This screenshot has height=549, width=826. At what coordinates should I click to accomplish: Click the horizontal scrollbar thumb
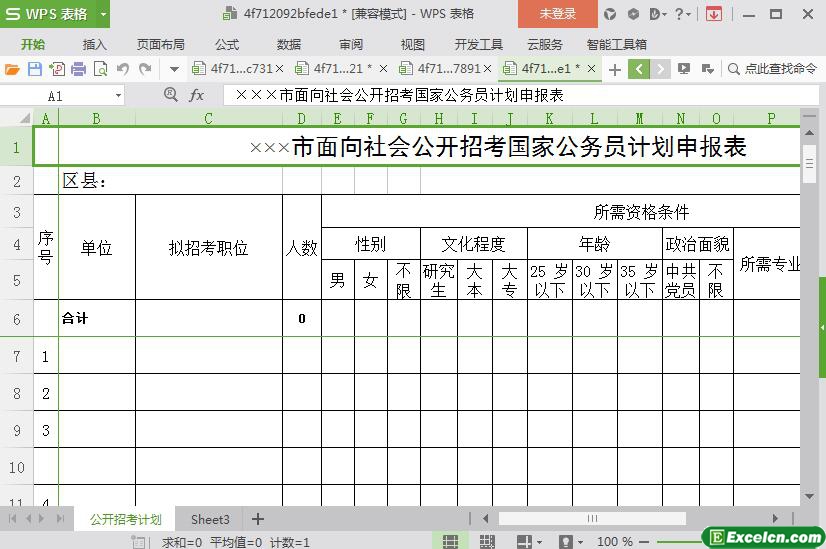click(x=592, y=518)
